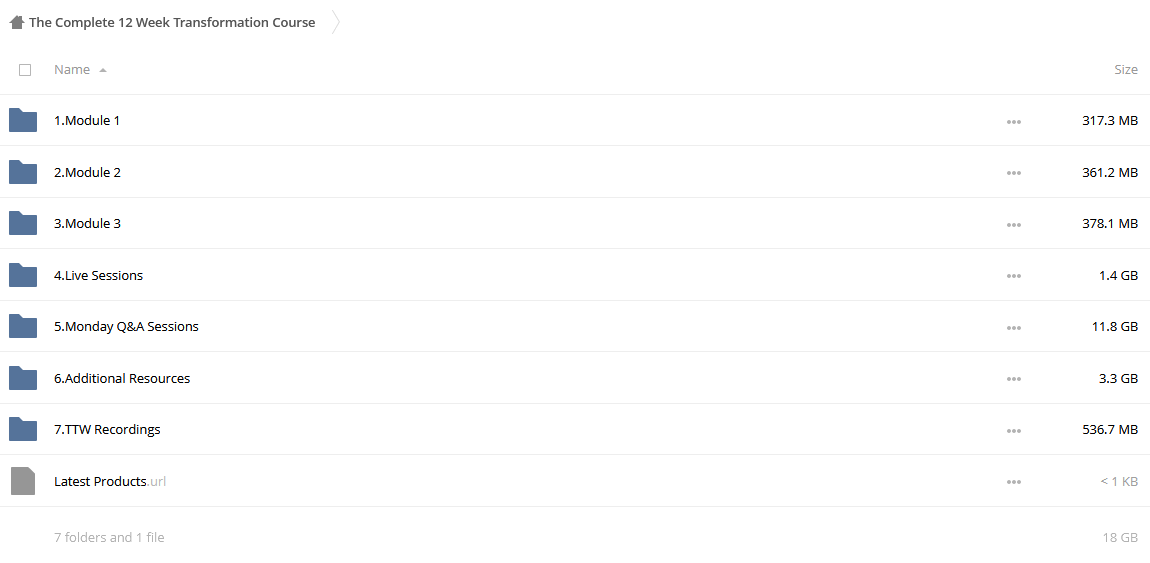Click the Name column sort arrow

click(103, 70)
